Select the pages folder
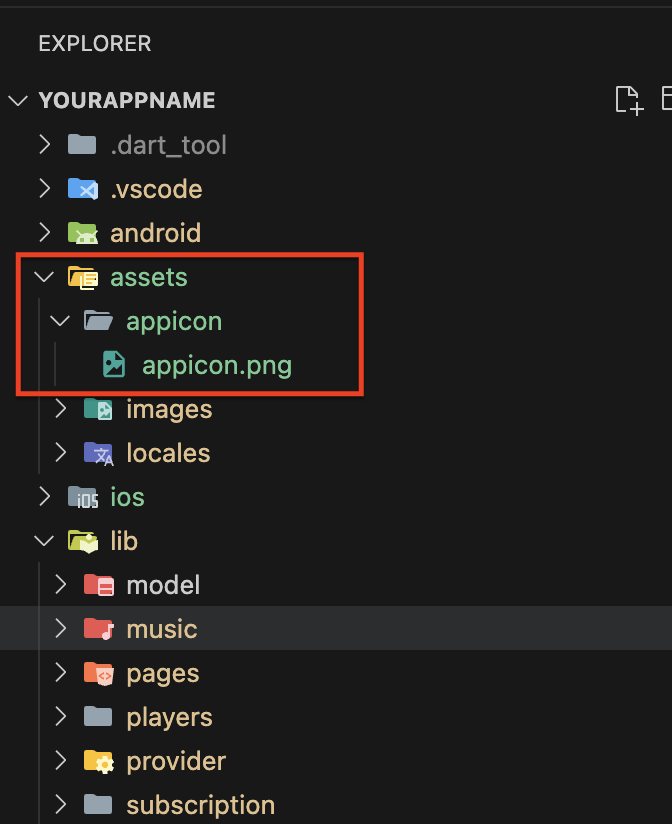Screen dimensions: 672x824 pyautogui.click(x=162, y=673)
